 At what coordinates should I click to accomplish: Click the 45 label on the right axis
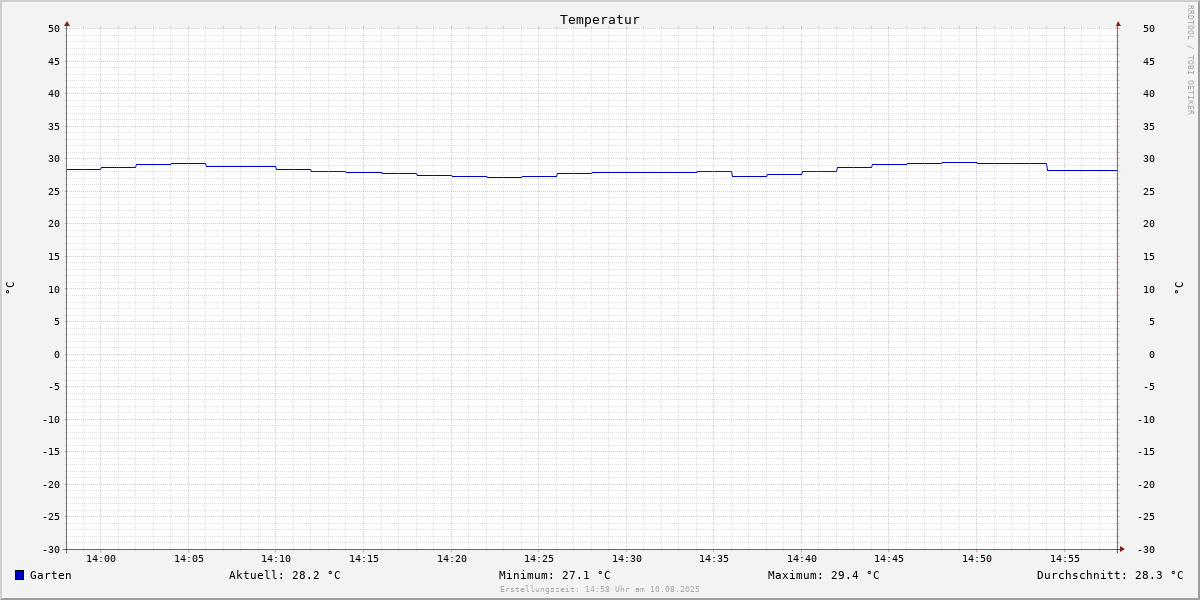click(1149, 62)
